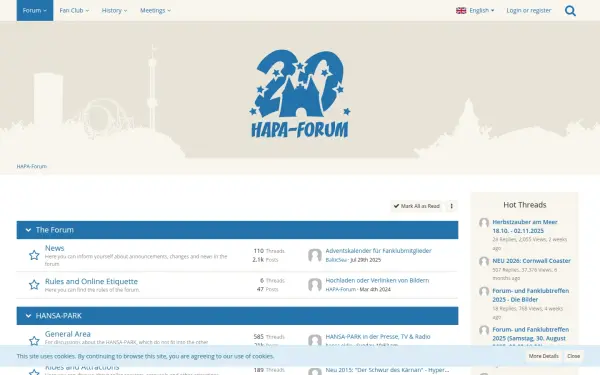Screen dimensions: 600x375
Task: Open the English language dropdown
Action: point(475,10)
